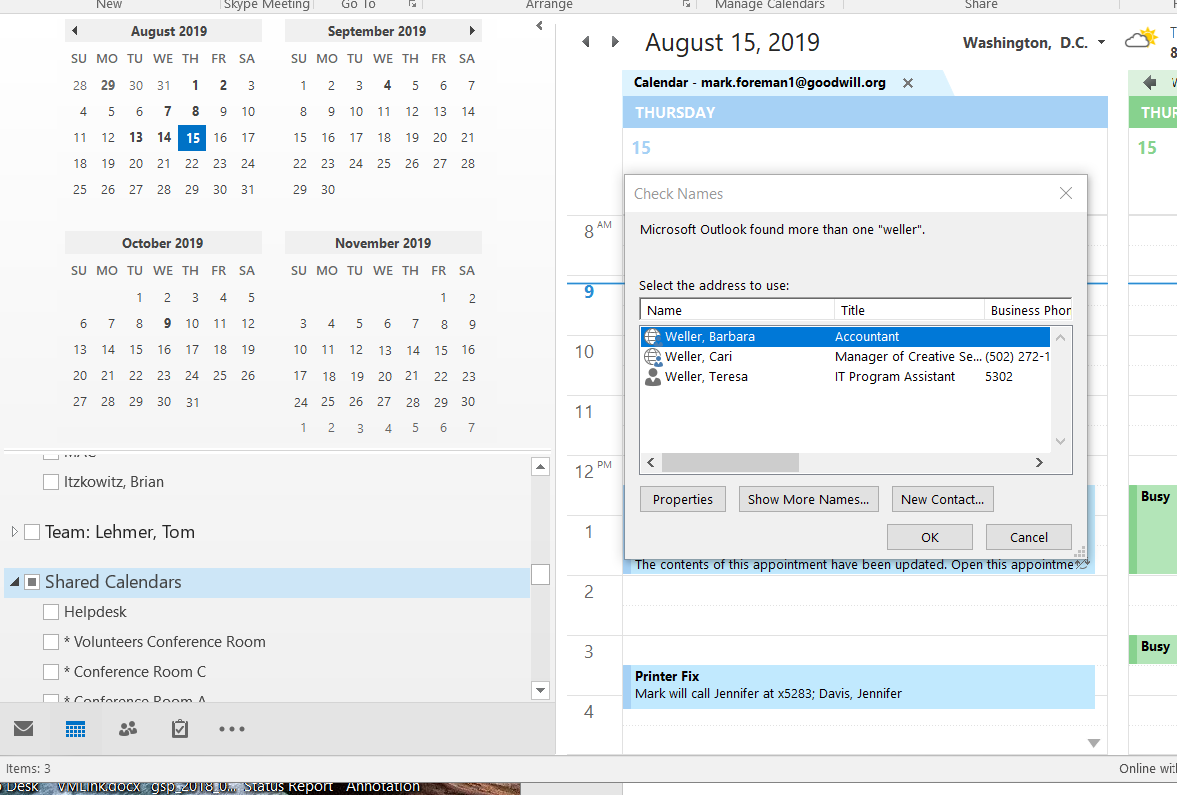This screenshot has width=1177, height=795.
Task: Select November 15 in date navigator
Action: point(441,350)
